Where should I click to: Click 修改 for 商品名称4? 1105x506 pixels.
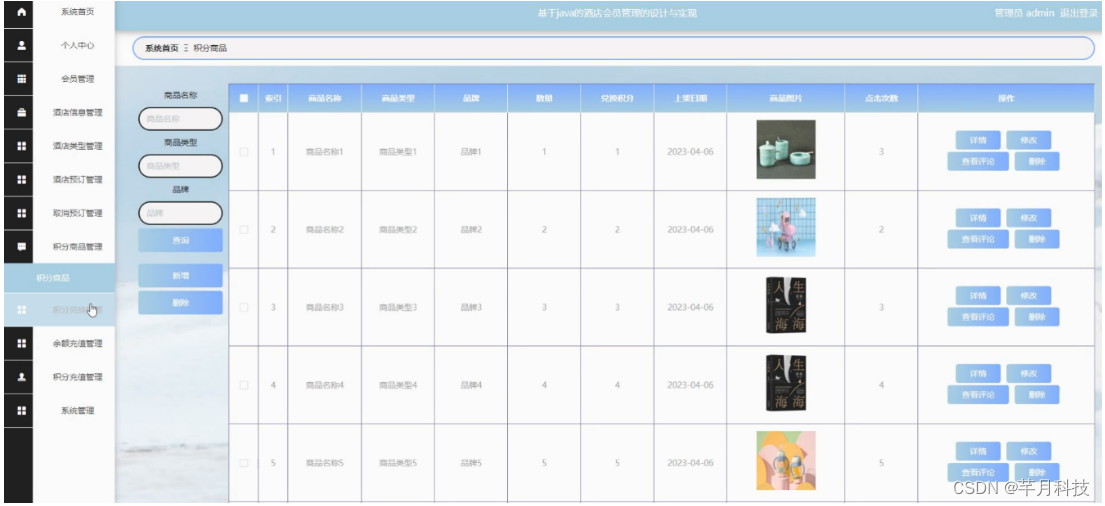pyautogui.click(x=1028, y=374)
